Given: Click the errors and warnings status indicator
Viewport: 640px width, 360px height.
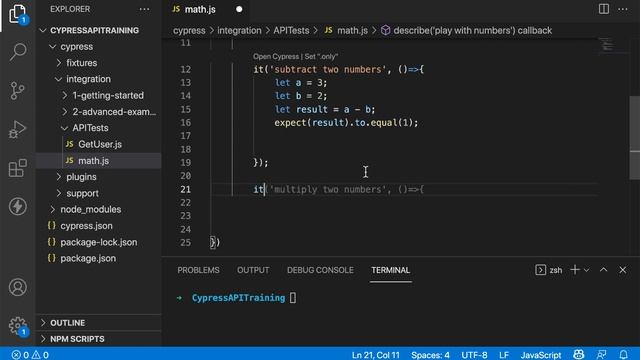Looking at the screenshot, I should tap(30, 355).
